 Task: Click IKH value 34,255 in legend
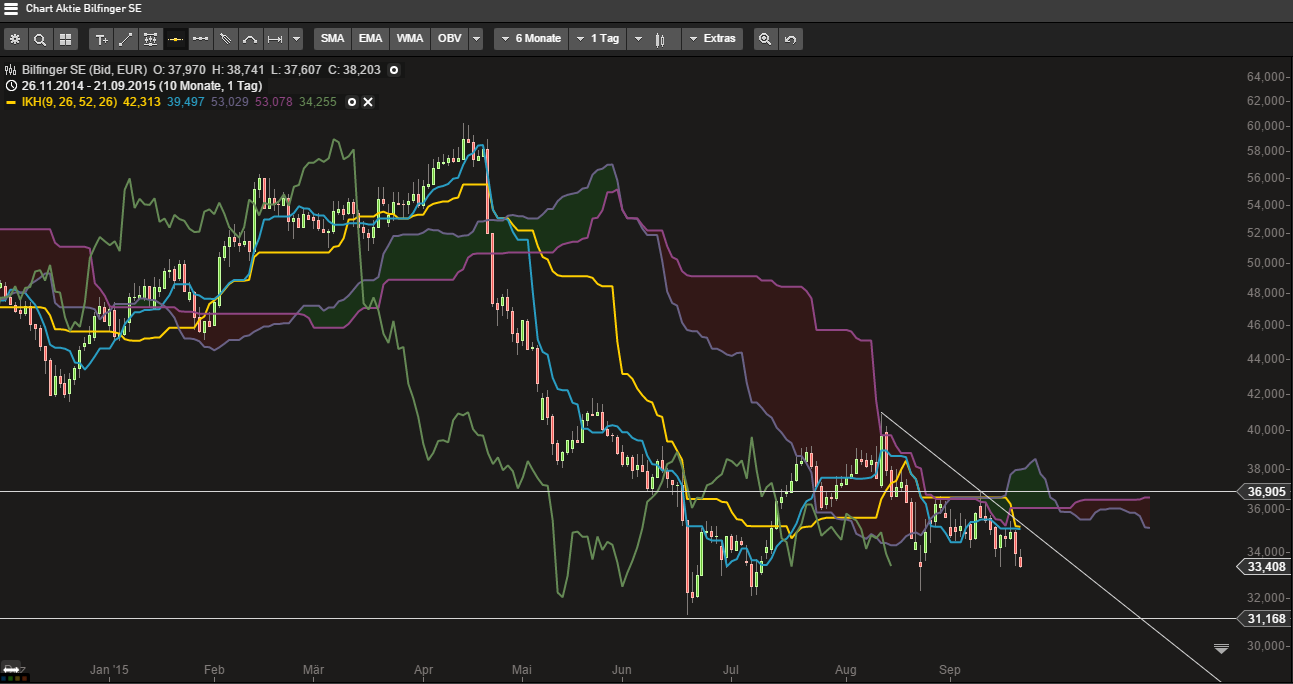(317, 102)
